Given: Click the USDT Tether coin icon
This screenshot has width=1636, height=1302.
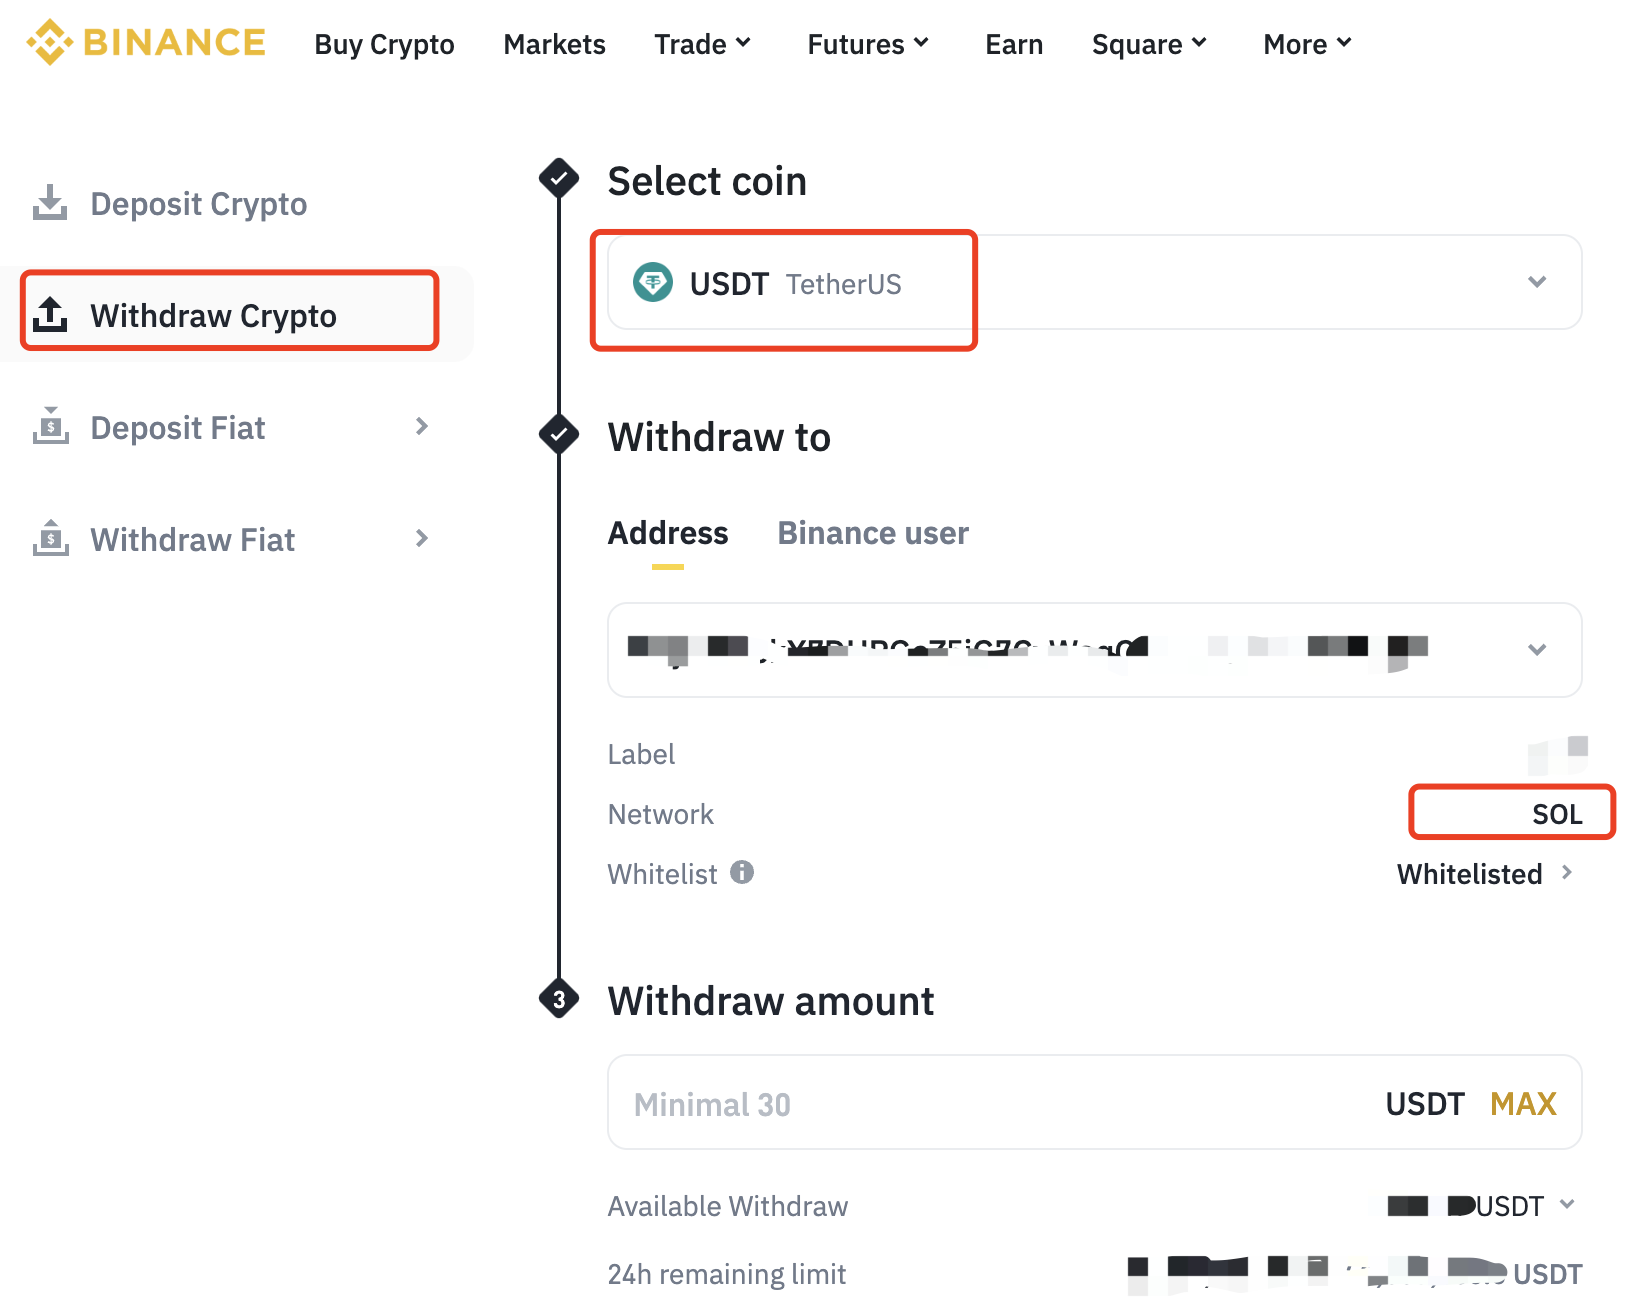Looking at the screenshot, I should pyautogui.click(x=653, y=283).
